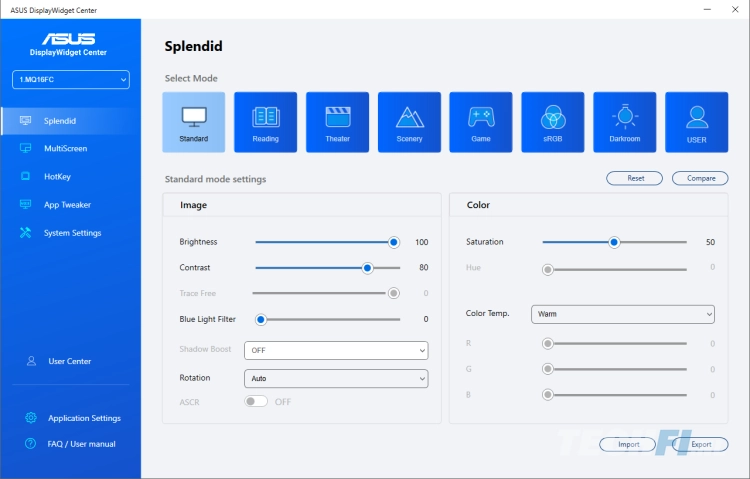
Task: Click the Brightness slider handle
Action: [x=394, y=242]
